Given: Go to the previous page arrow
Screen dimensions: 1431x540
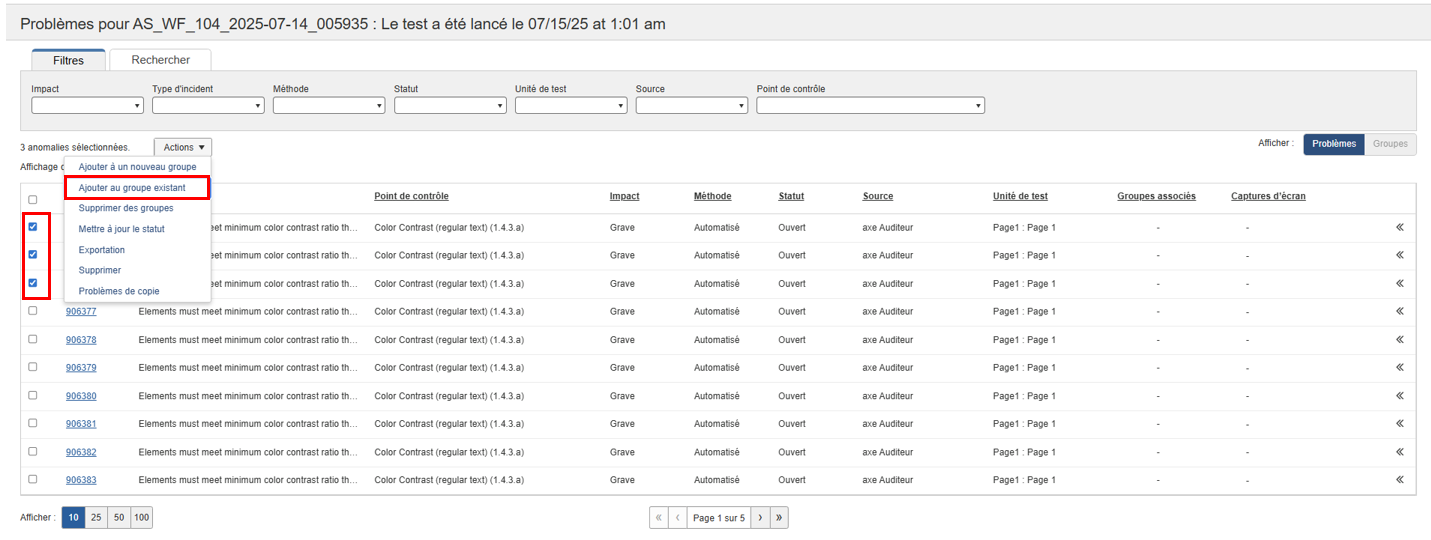Looking at the screenshot, I should click(677, 518).
